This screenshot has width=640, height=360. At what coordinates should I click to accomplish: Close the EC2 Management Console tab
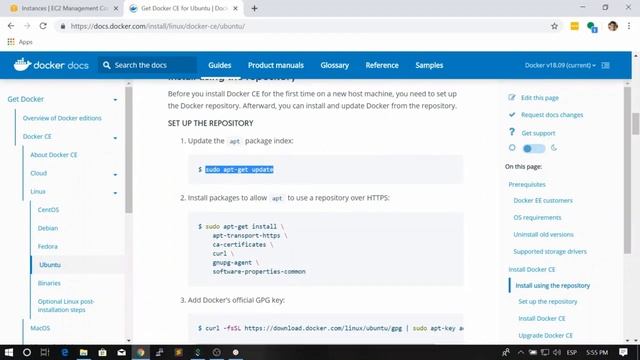point(116,8)
